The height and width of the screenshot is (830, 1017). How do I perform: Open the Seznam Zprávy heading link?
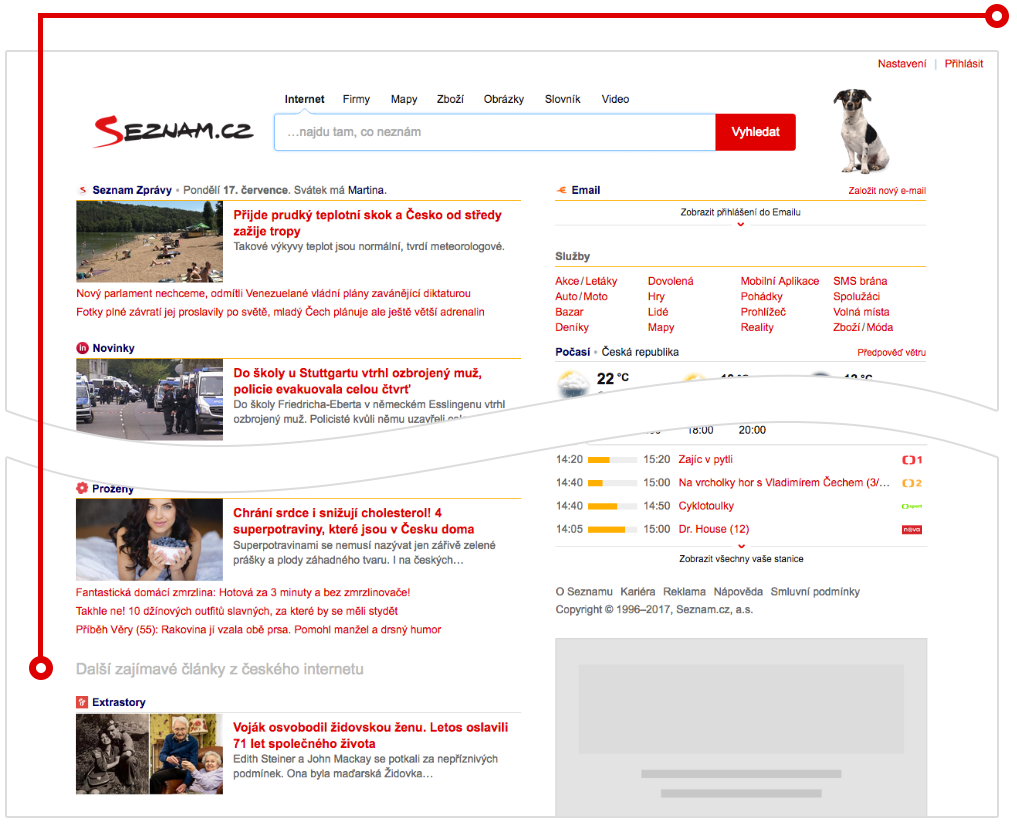[132, 190]
